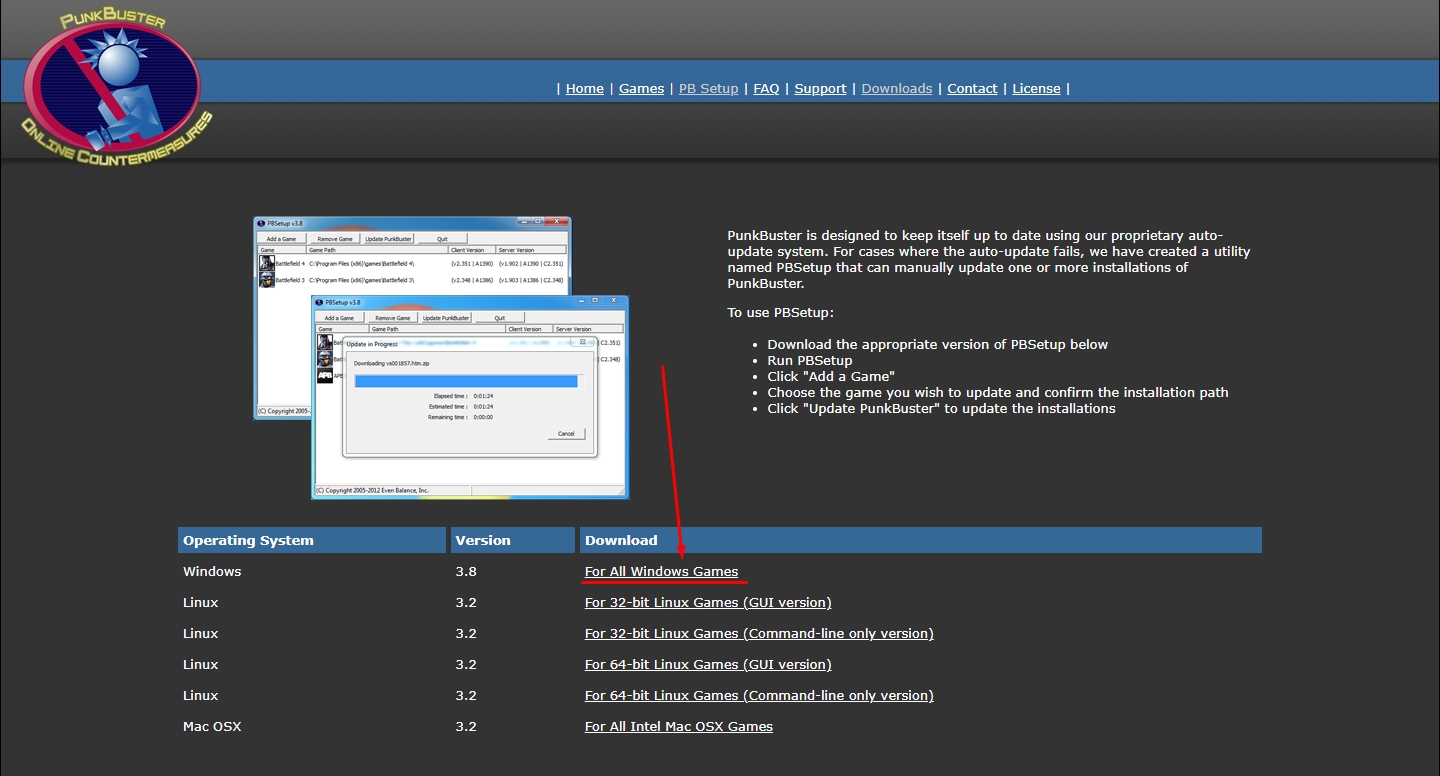Select the 3.8 version cell
Screen dimensions: 1440x776
pyautogui.click(x=466, y=572)
